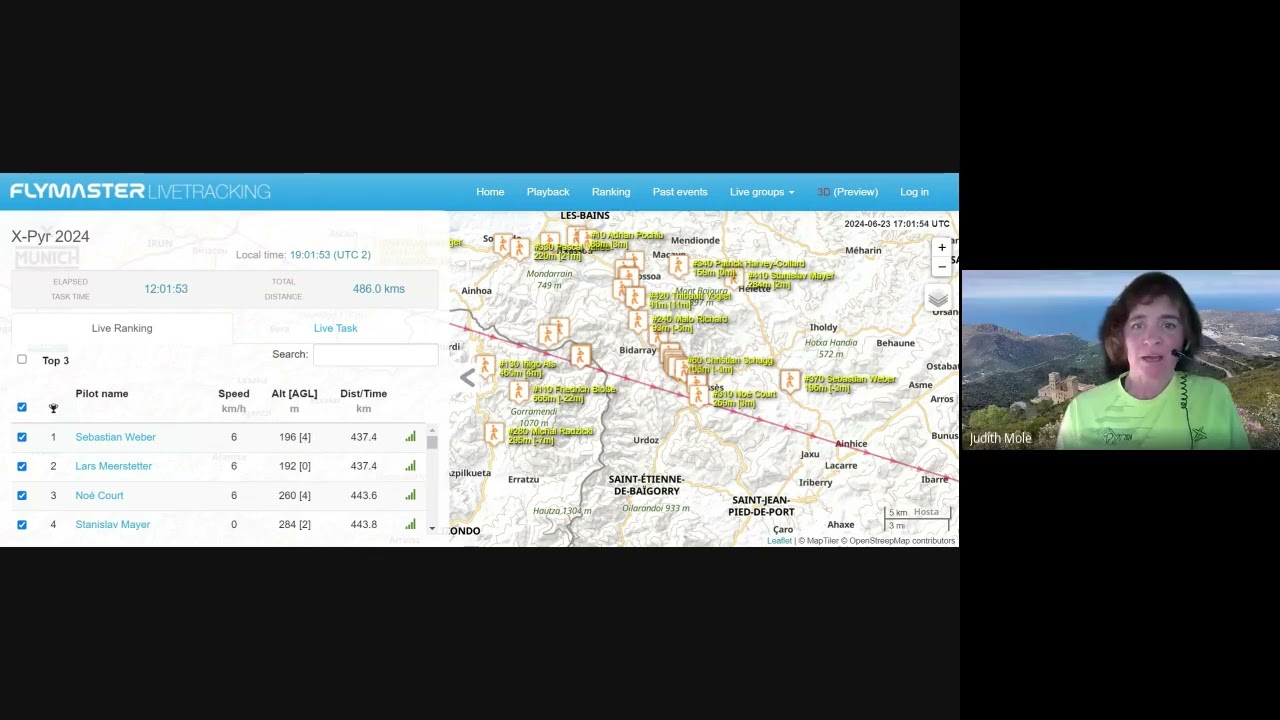Click the "Dist/Time" column header
Viewport: 1280px width, 720px height.
tap(363, 394)
